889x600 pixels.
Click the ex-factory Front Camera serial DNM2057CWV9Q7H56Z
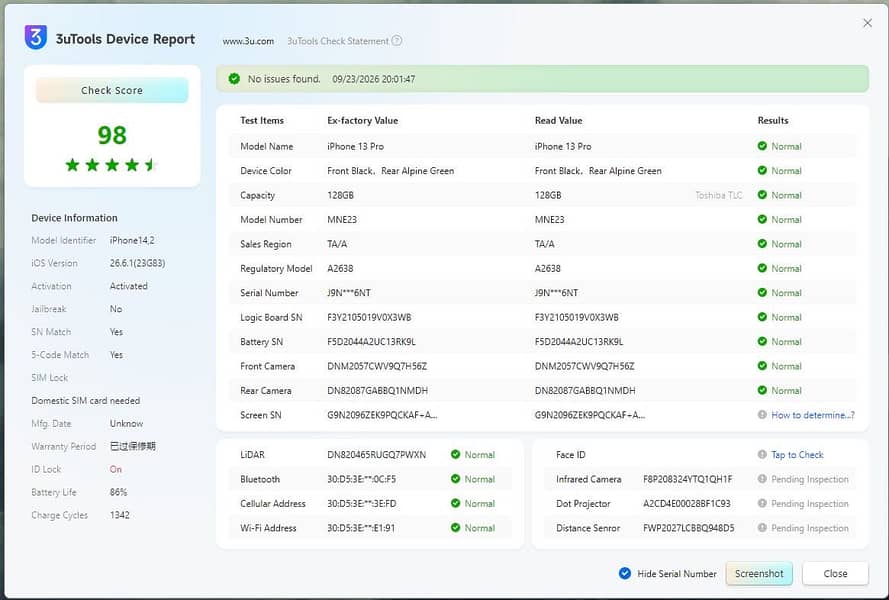377,366
